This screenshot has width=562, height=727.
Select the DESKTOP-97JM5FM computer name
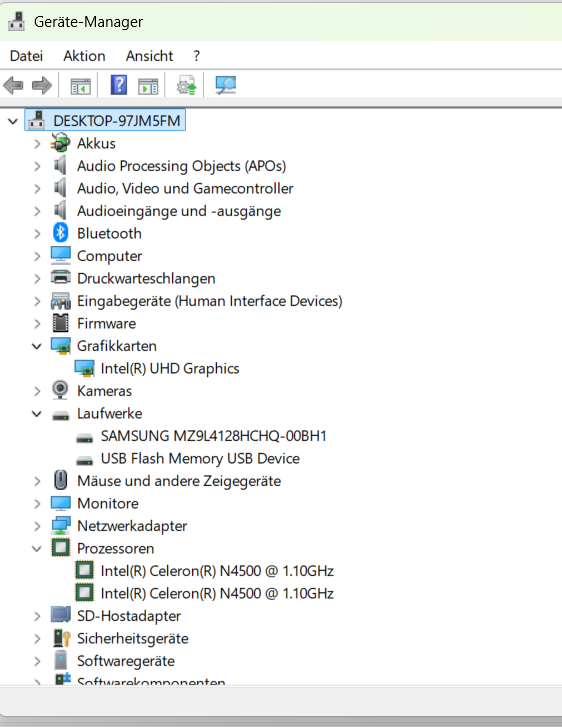pyautogui.click(x=116, y=121)
